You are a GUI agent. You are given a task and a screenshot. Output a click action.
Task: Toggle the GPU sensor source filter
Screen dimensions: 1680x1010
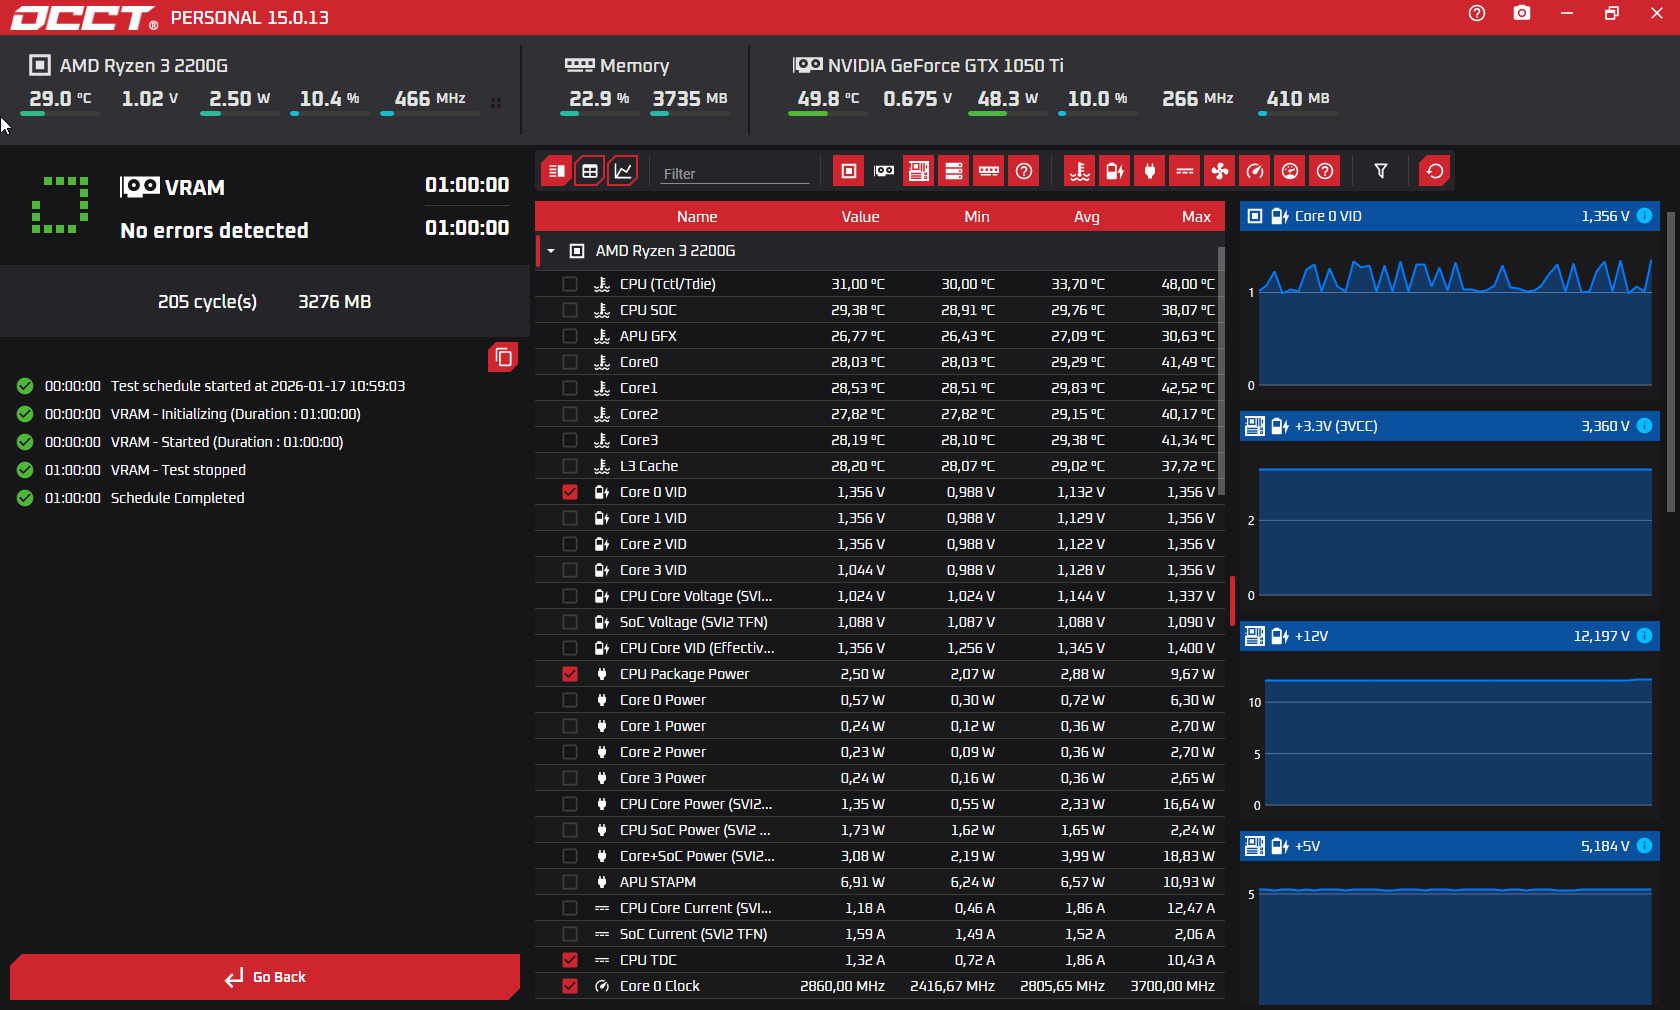point(884,171)
